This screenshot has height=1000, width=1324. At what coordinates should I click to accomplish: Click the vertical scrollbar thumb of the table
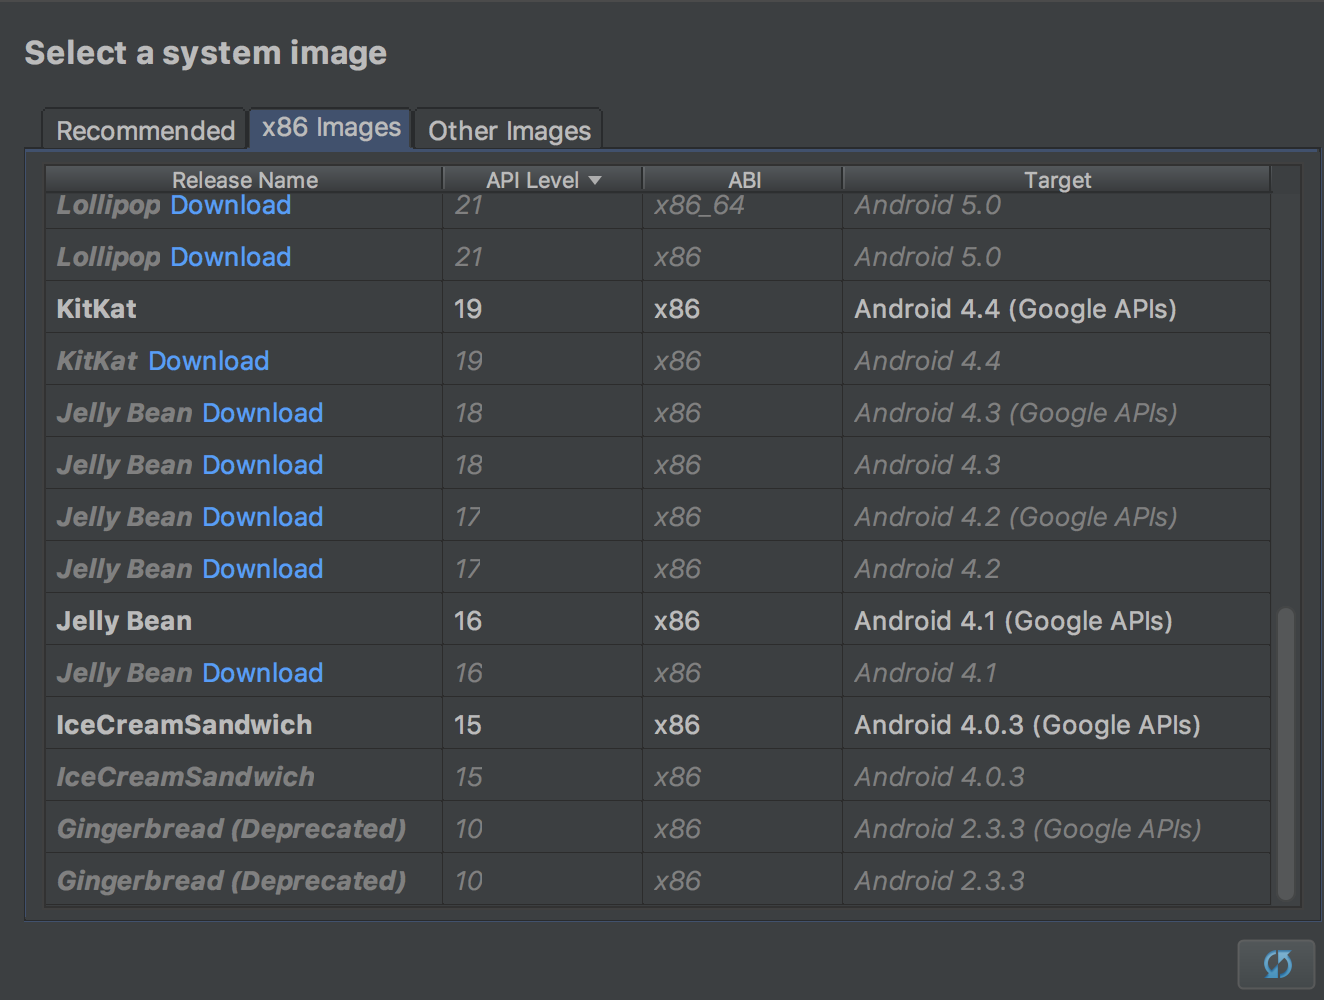click(1285, 752)
